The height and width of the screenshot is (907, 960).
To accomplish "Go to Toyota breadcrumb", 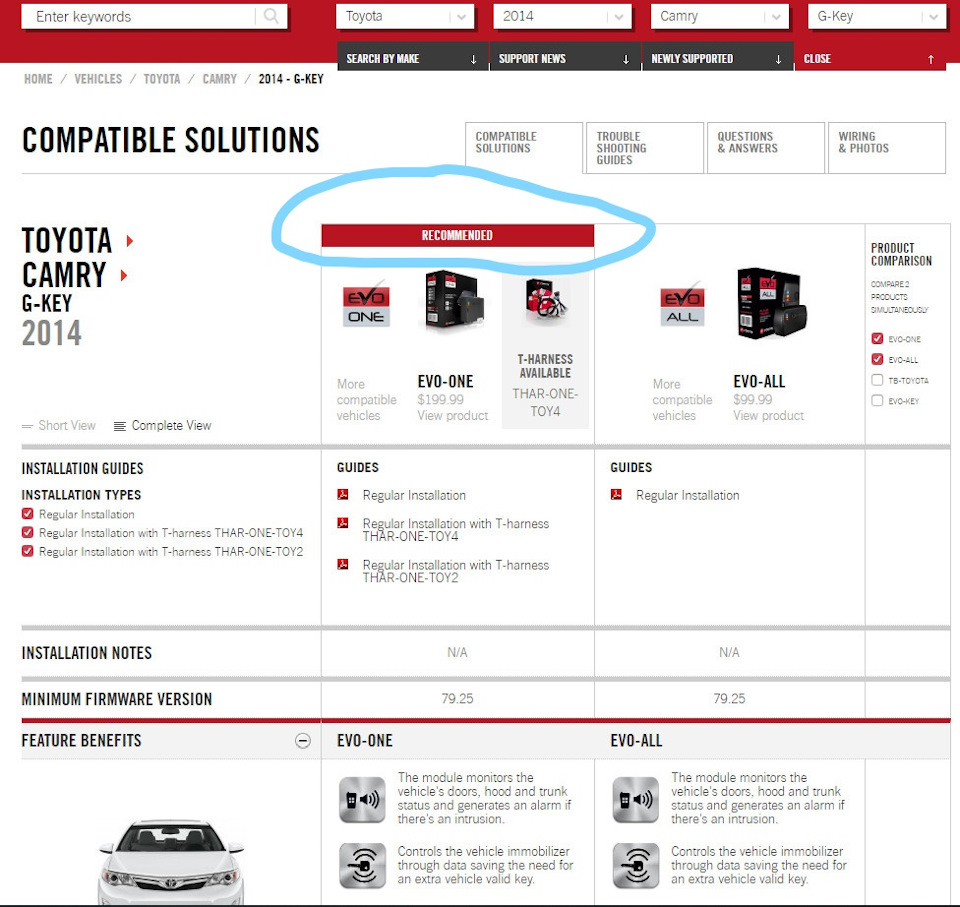I will [x=162, y=79].
